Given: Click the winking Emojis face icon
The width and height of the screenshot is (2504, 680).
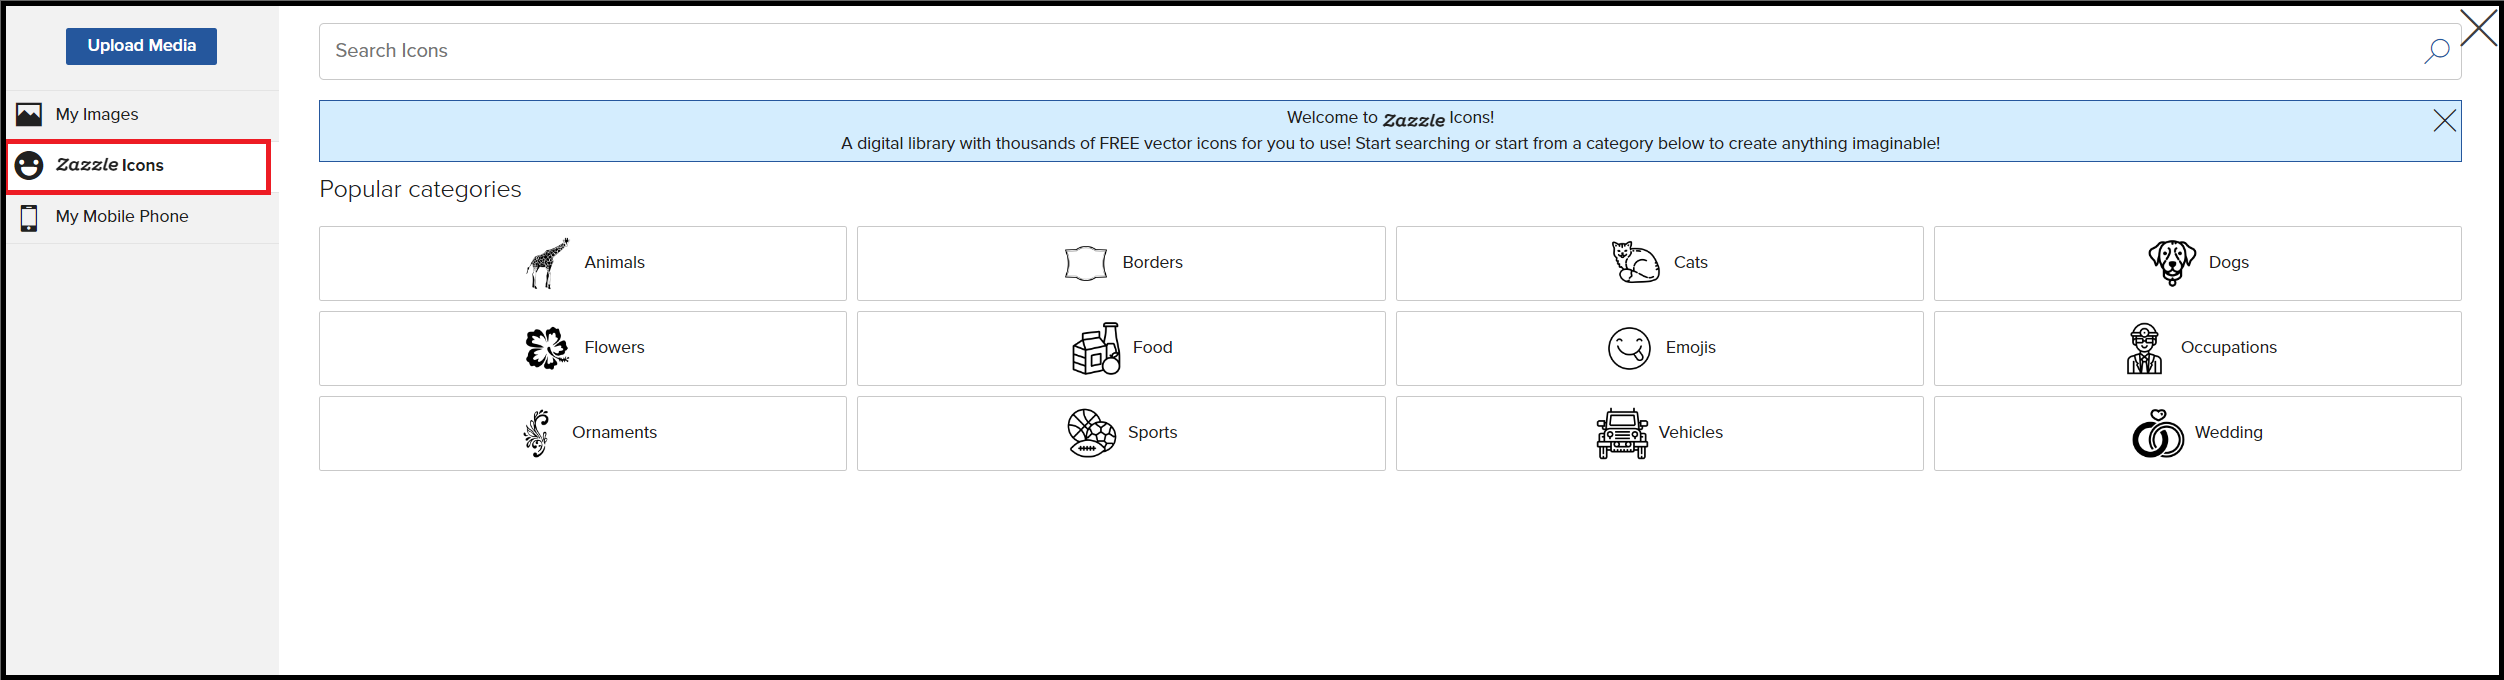Looking at the screenshot, I should tap(1629, 348).
